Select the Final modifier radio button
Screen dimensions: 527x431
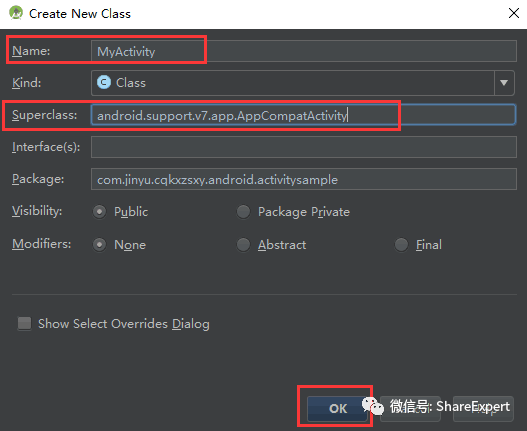pos(401,245)
